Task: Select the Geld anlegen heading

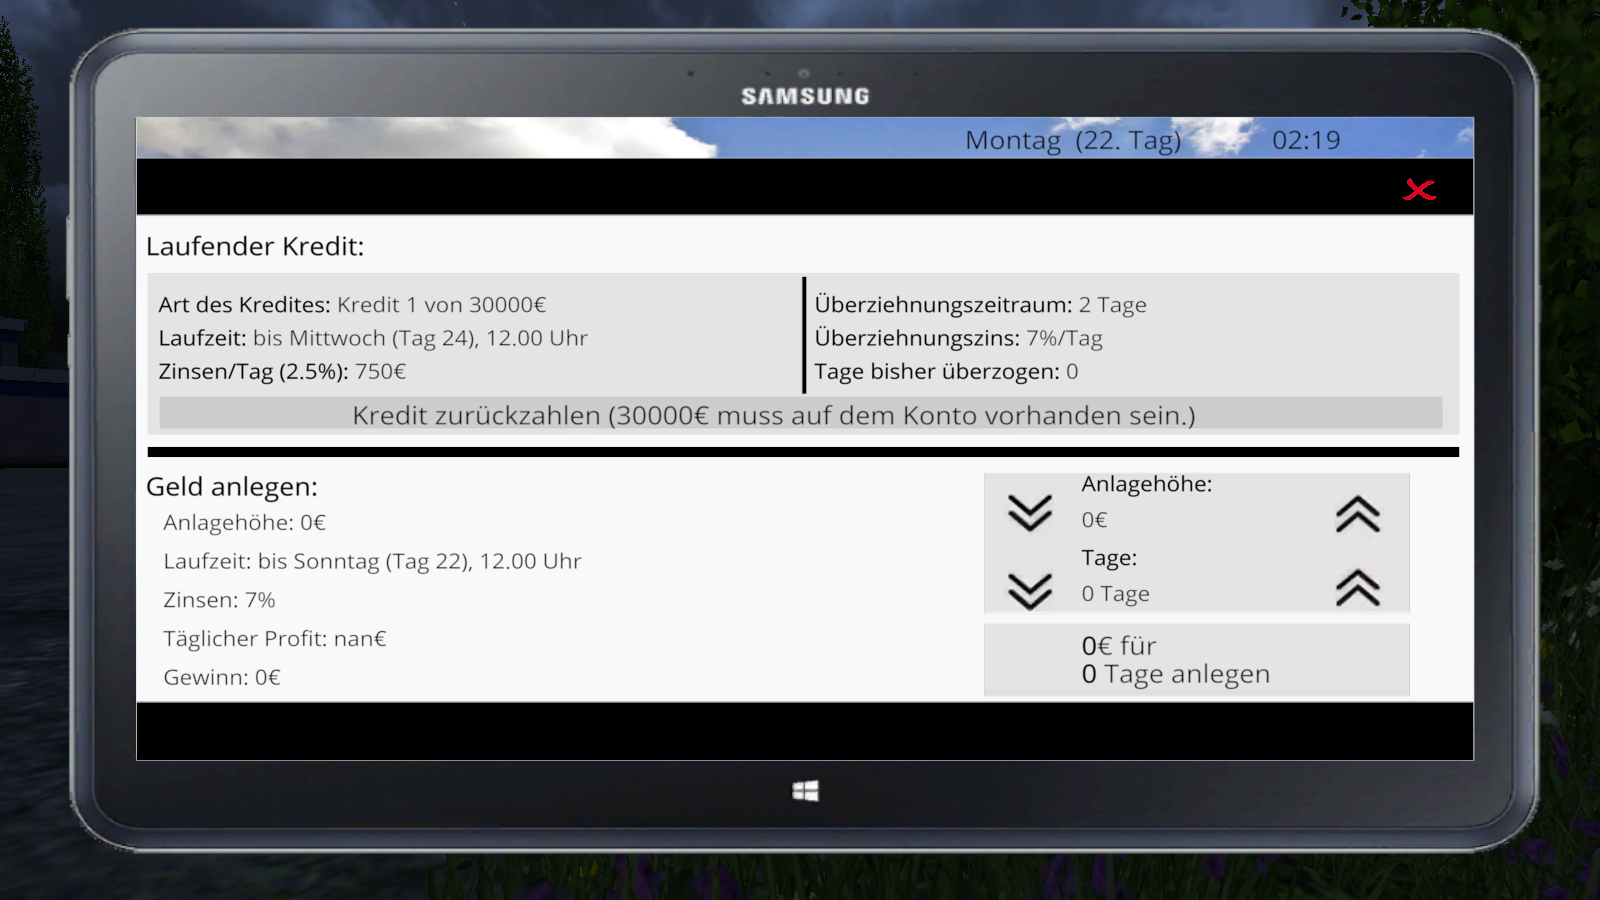Action: click(232, 487)
